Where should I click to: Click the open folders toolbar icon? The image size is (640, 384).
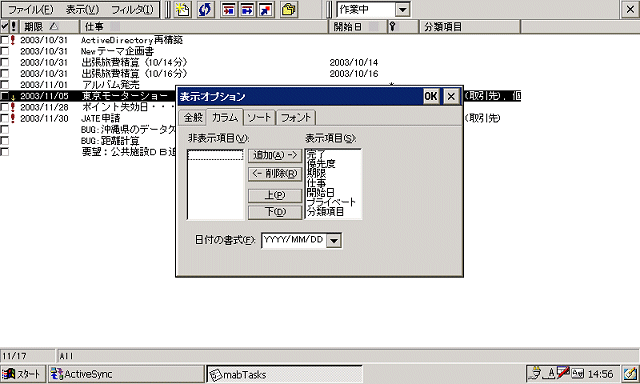coord(289,9)
